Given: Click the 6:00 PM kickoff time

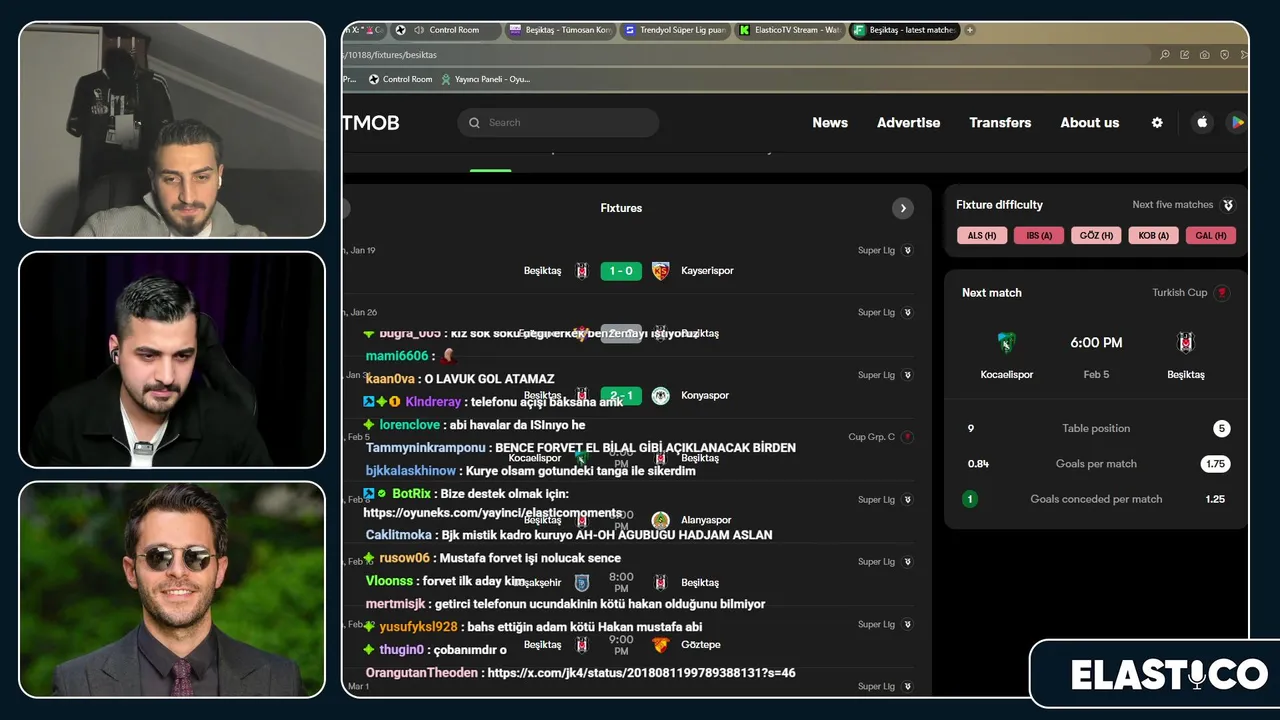Looking at the screenshot, I should click(x=1096, y=343).
